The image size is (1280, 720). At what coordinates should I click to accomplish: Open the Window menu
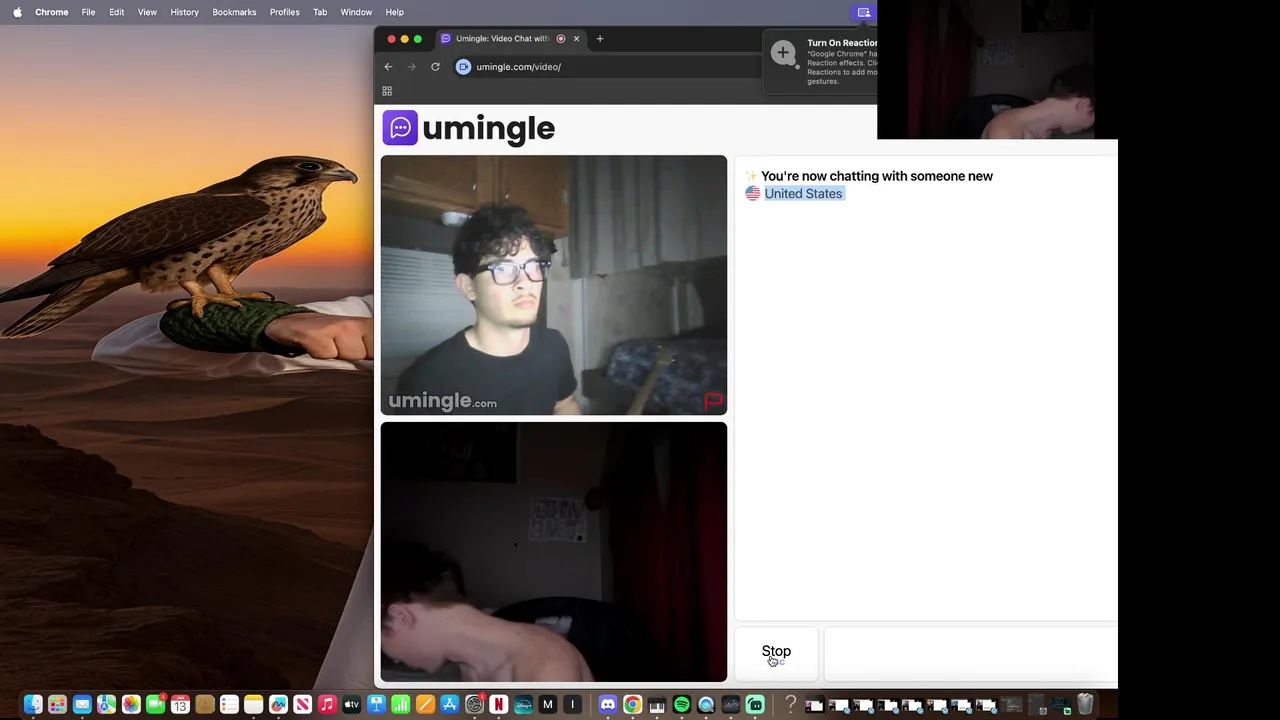[x=356, y=12]
